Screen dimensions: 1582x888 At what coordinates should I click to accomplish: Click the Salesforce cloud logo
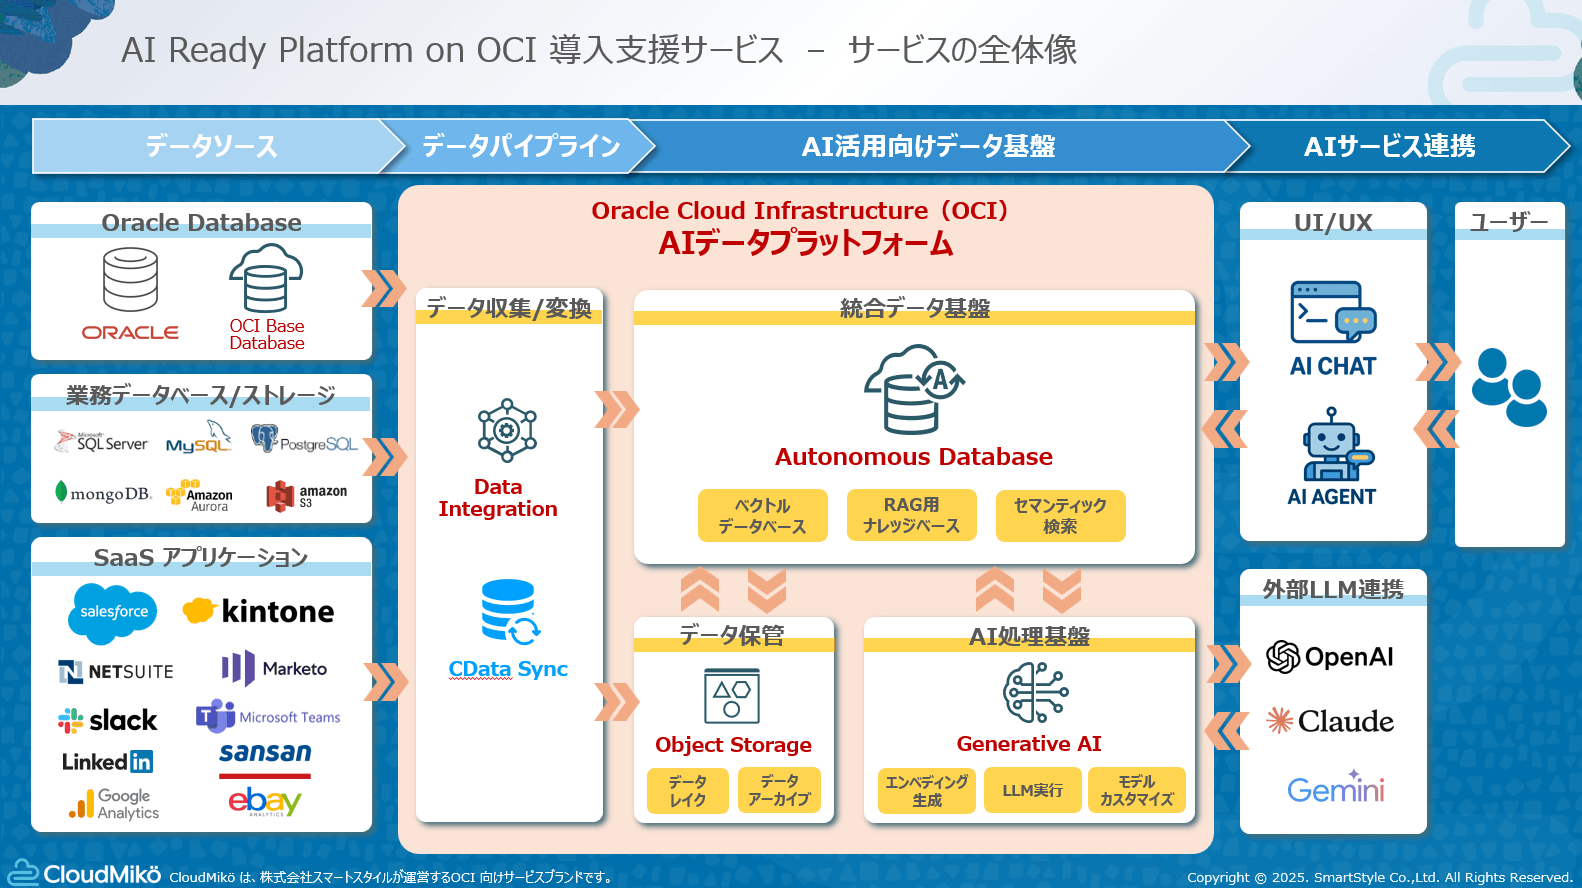113,612
